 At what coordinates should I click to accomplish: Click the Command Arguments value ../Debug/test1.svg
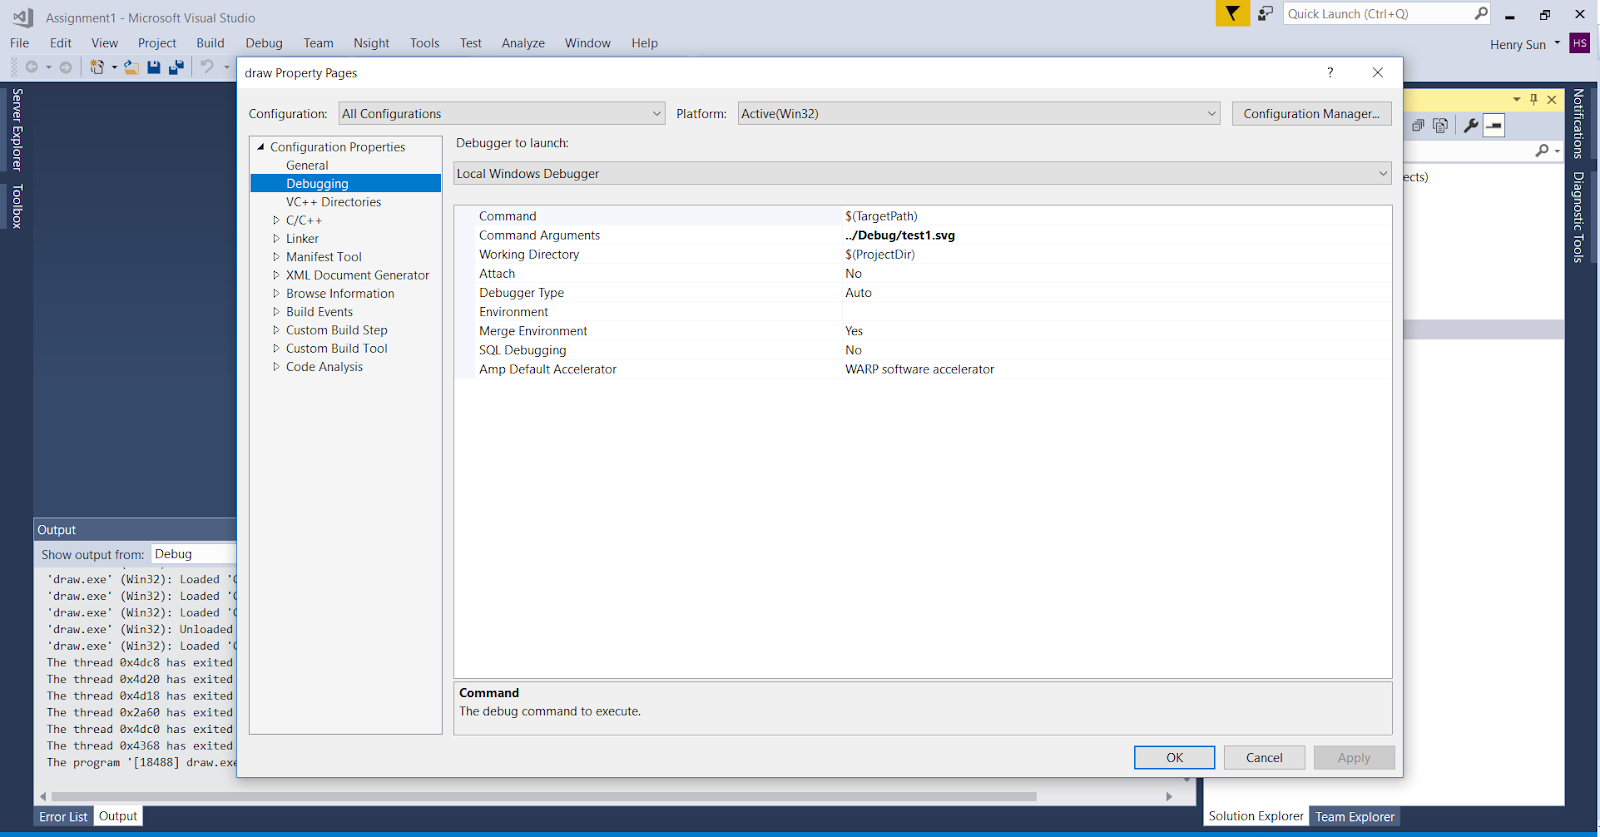[x=900, y=235]
